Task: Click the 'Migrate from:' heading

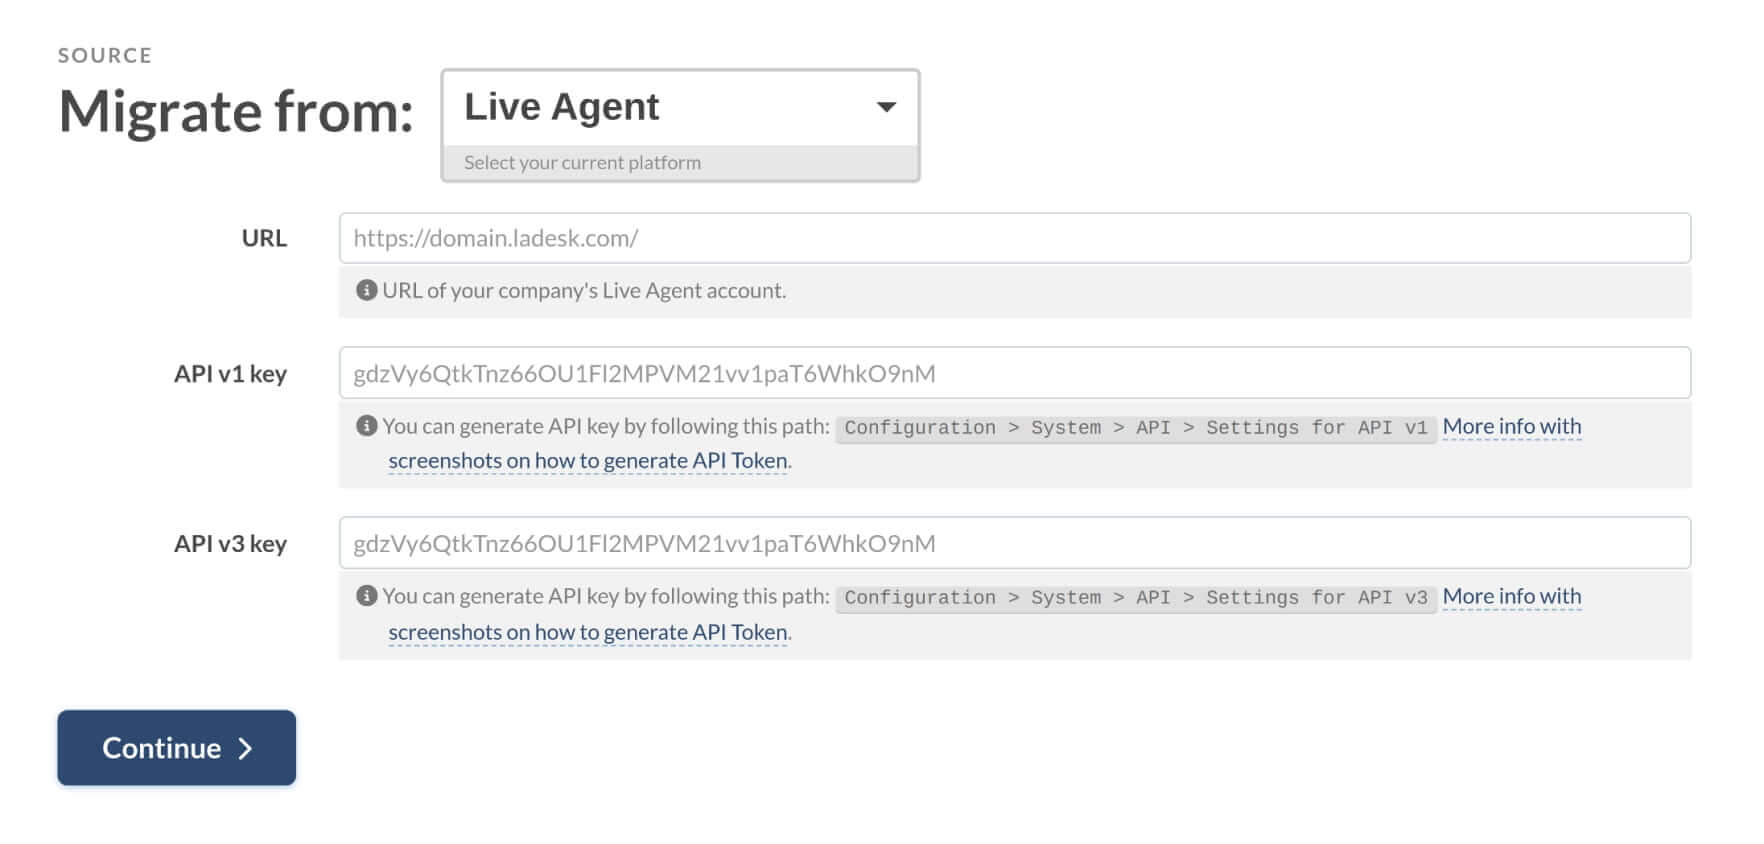Action: pos(236,110)
